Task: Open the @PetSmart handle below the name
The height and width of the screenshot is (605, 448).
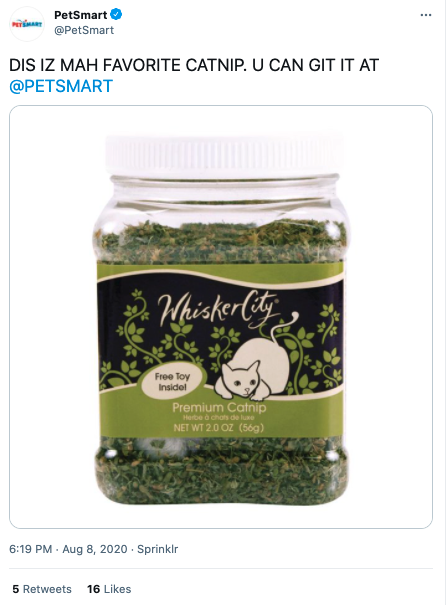Action: 84,30
